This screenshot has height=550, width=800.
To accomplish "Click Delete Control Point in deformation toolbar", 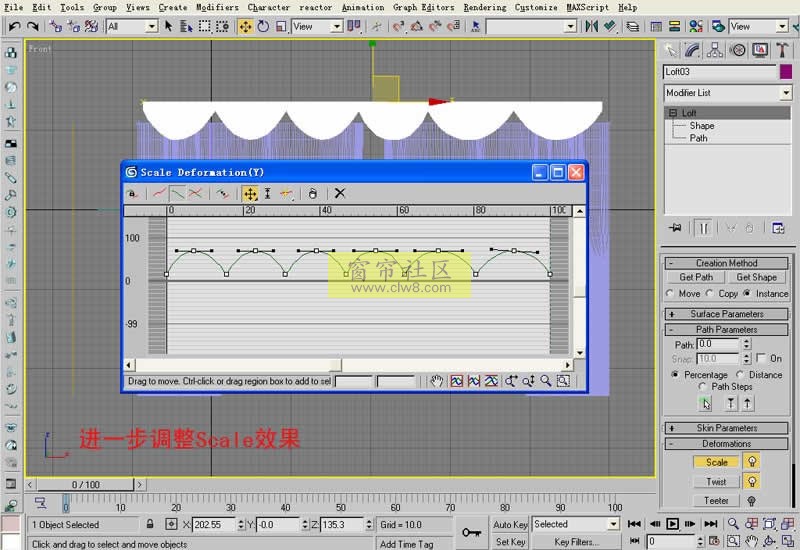I will 312,193.
